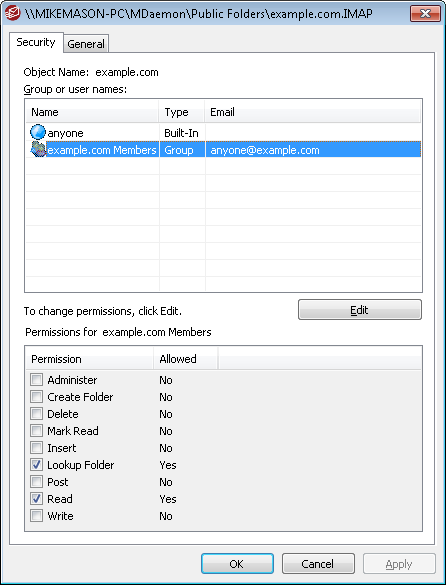The width and height of the screenshot is (446, 585).
Task: Uncheck the Lookup Folder permission
Action: tap(37, 465)
